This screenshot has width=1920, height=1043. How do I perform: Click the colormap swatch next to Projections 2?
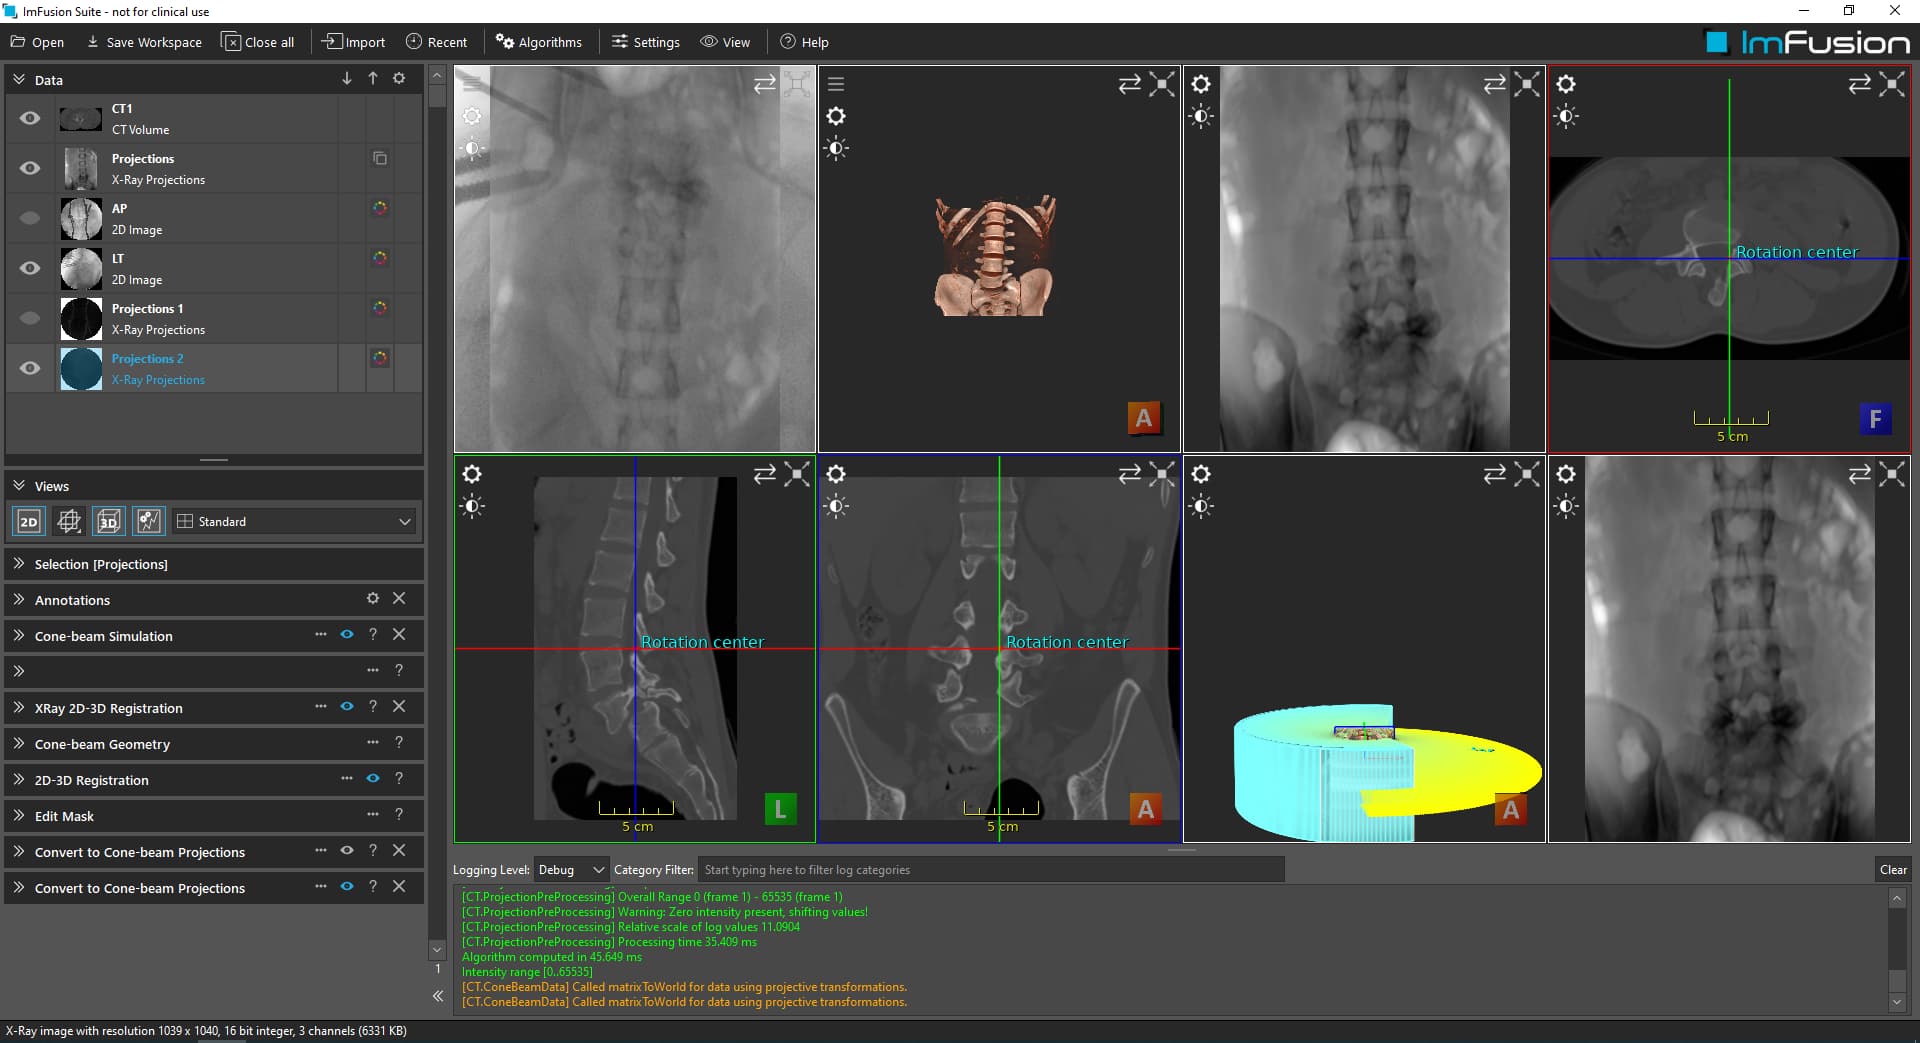click(x=379, y=357)
